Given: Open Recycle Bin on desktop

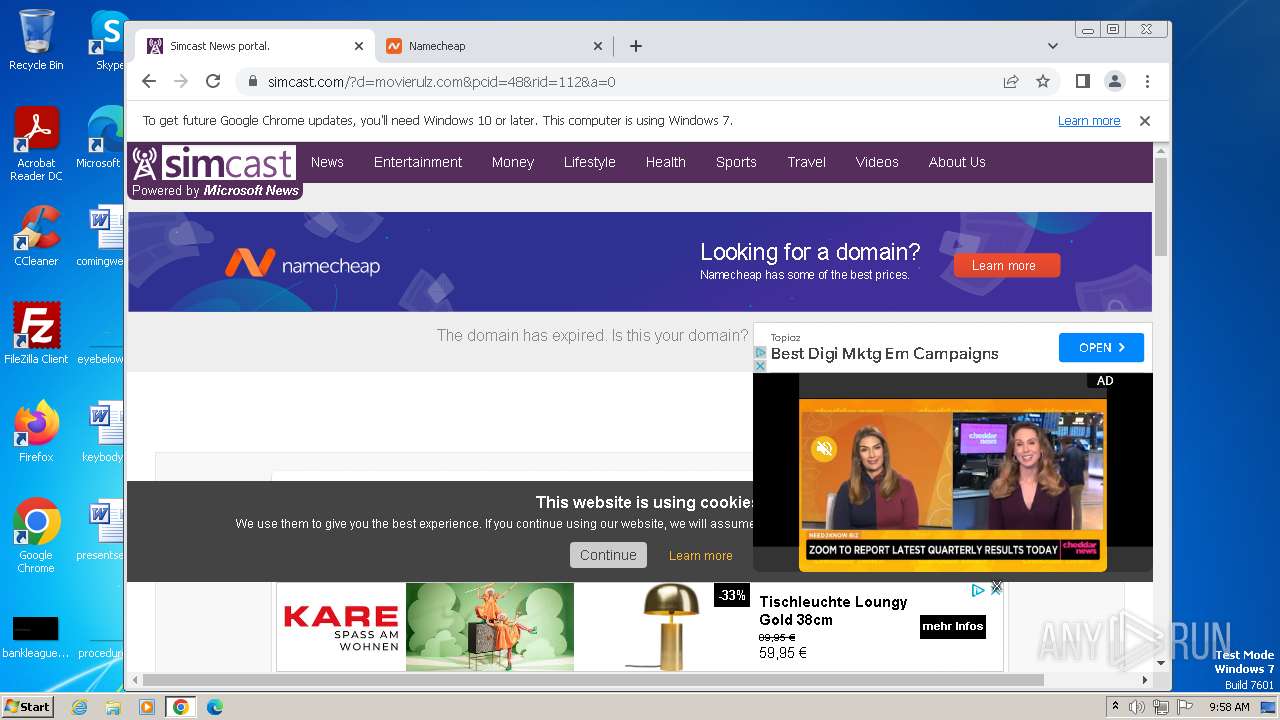Looking at the screenshot, I should point(36,40).
